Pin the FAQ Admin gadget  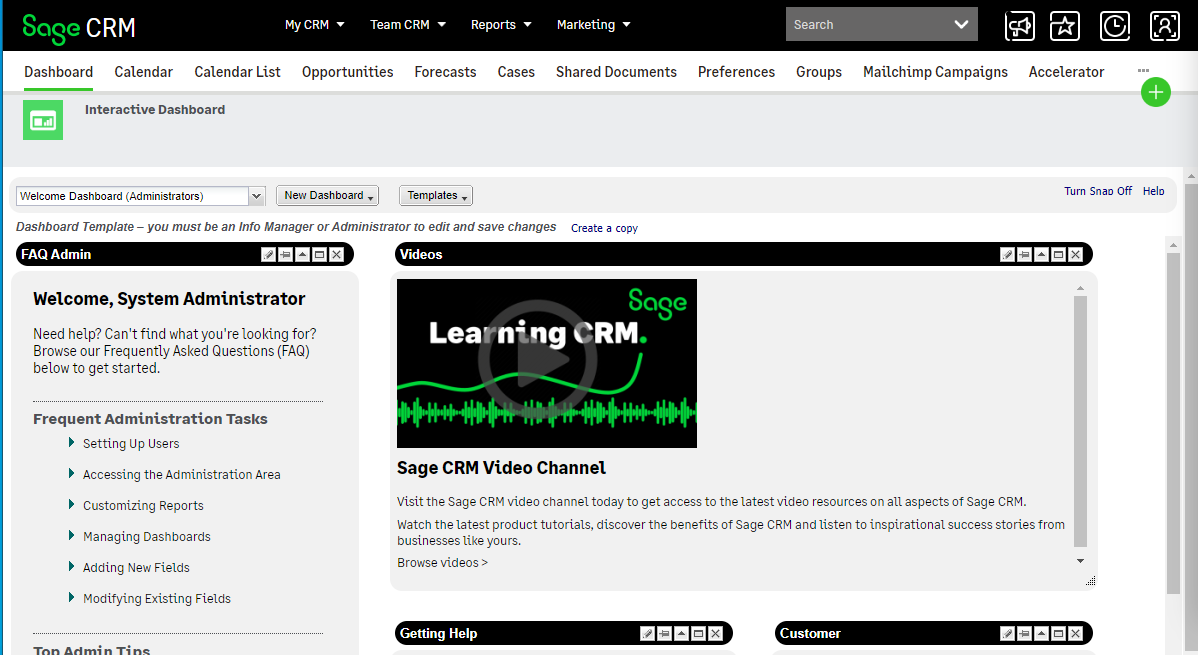click(285, 255)
